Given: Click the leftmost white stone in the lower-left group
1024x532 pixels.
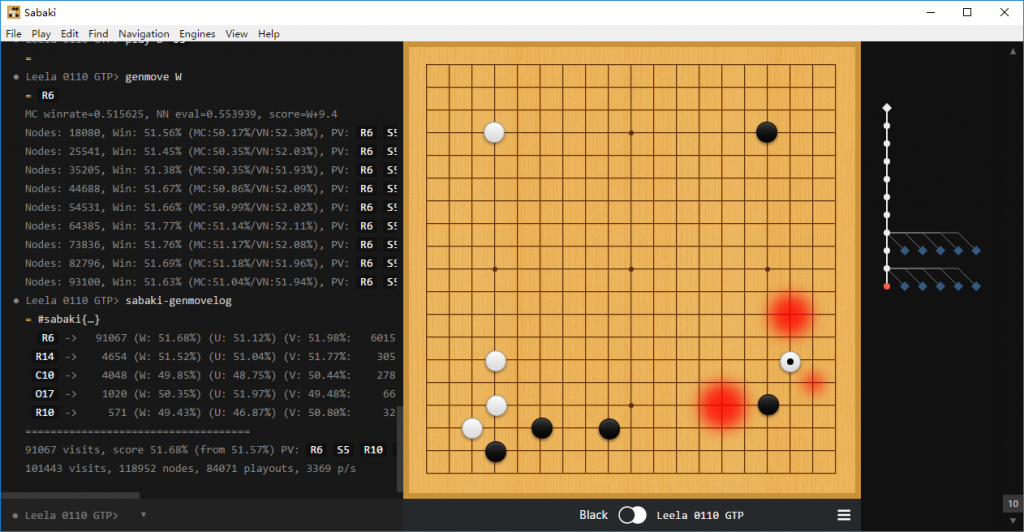Looking at the screenshot, I should click(472, 428).
